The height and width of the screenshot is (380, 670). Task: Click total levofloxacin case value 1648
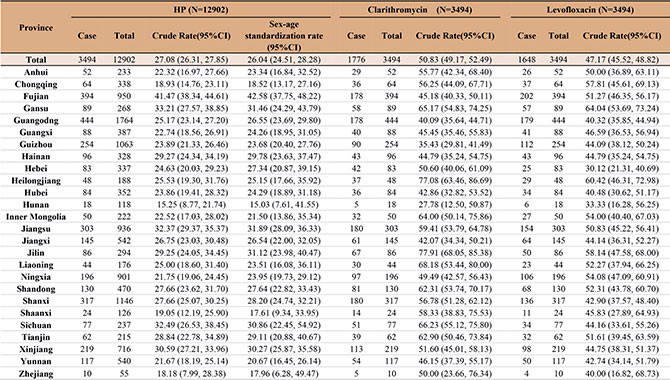(x=526, y=60)
